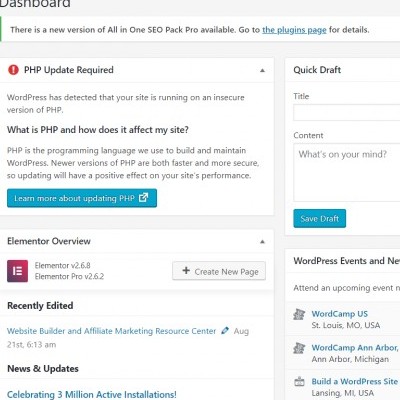Click the external link icon on PHP button

pos(143,197)
